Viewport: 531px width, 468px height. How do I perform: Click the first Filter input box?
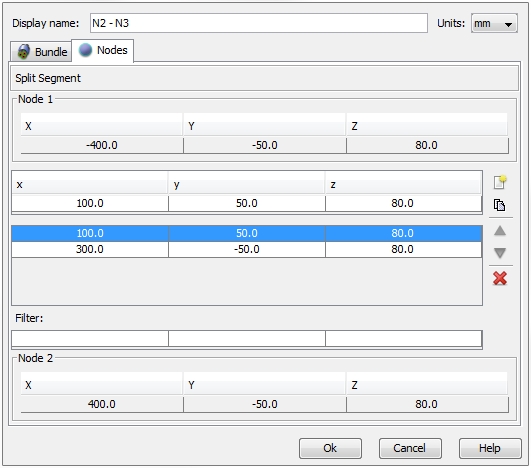(90, 339)
